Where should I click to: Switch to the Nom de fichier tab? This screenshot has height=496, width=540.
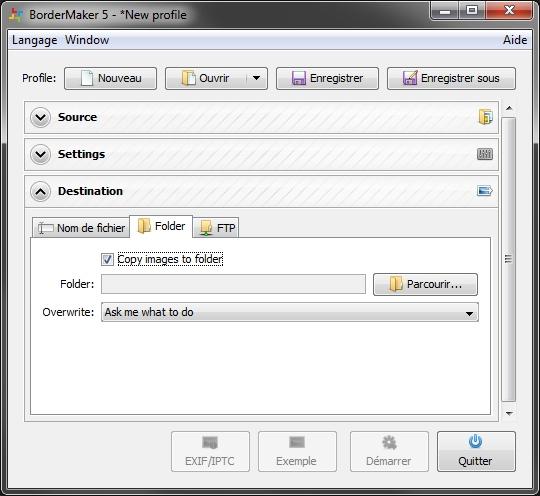81,228
